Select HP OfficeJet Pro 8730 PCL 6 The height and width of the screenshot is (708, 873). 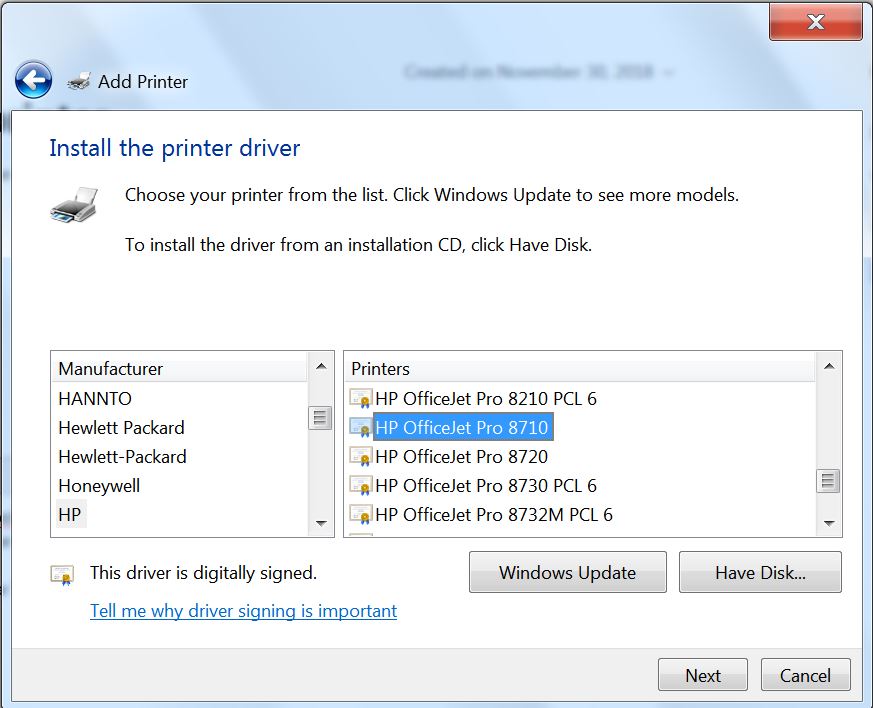[485, 485]
